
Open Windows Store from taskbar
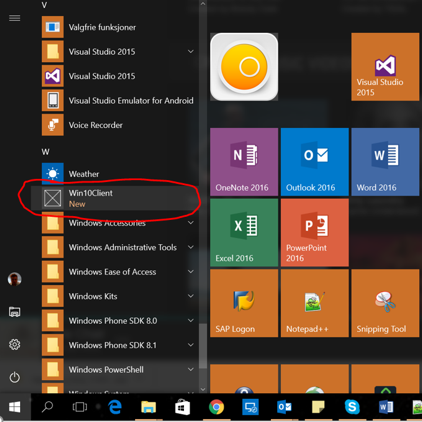click(182, 407)
